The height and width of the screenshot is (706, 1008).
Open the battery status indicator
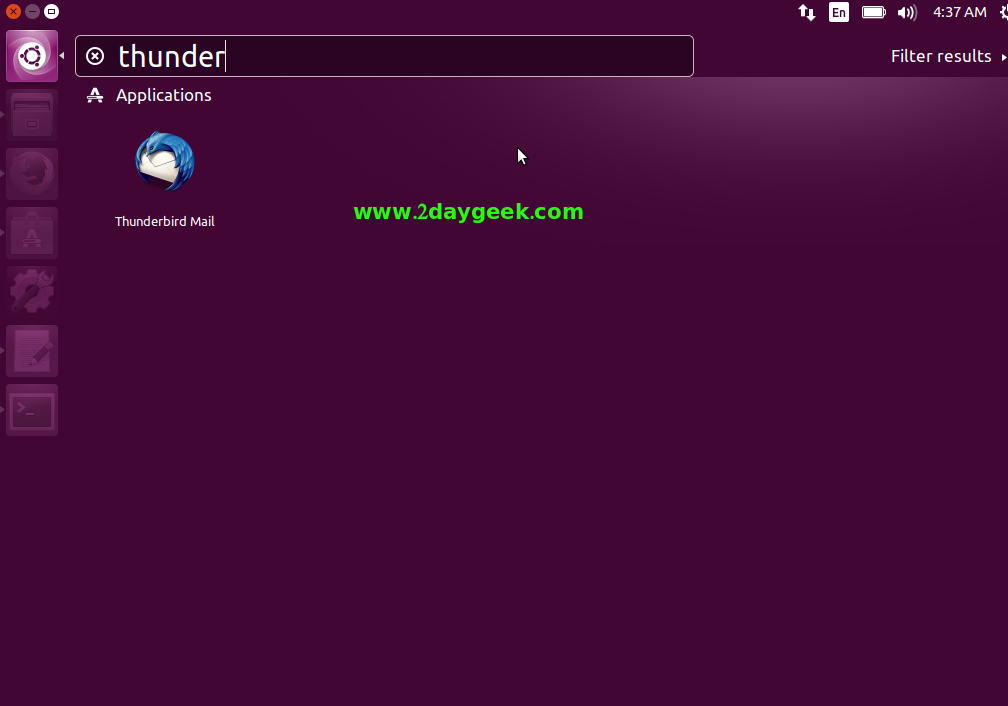(x=874, y=12)
